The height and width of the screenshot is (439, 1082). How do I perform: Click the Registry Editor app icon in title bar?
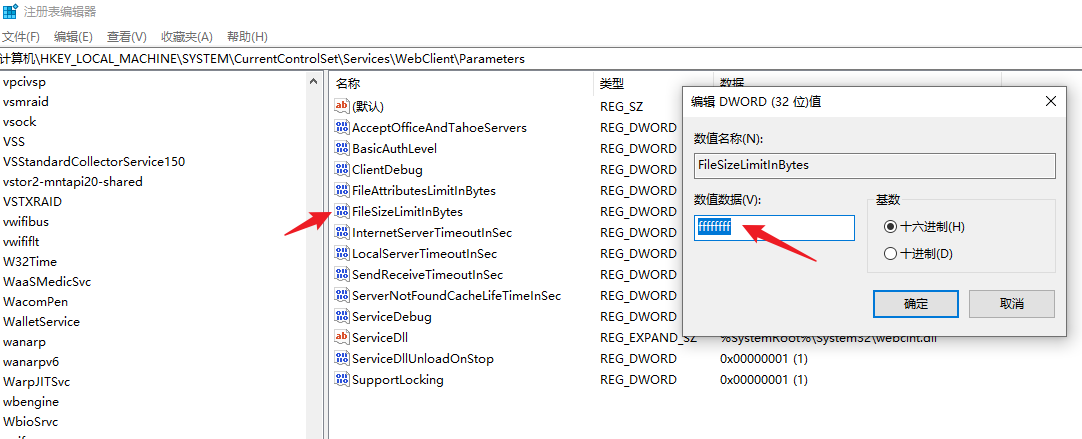(10, 12)
